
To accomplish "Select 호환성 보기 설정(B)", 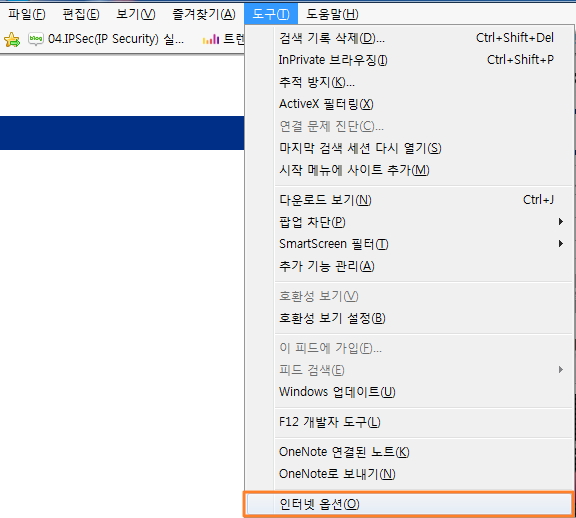I will click(408, 318).
